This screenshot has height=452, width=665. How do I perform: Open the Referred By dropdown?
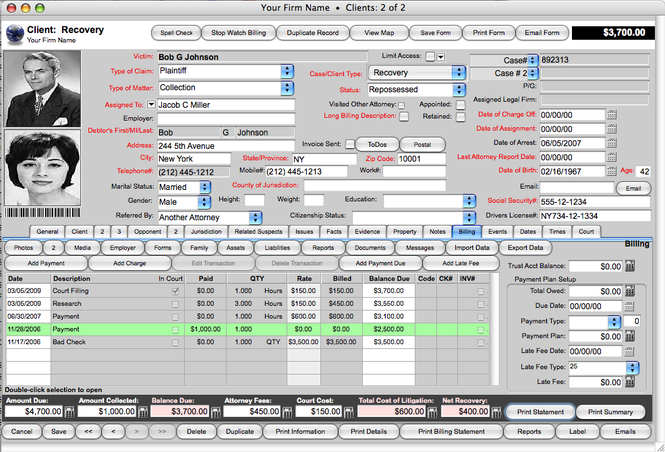[x=255, y=218]
